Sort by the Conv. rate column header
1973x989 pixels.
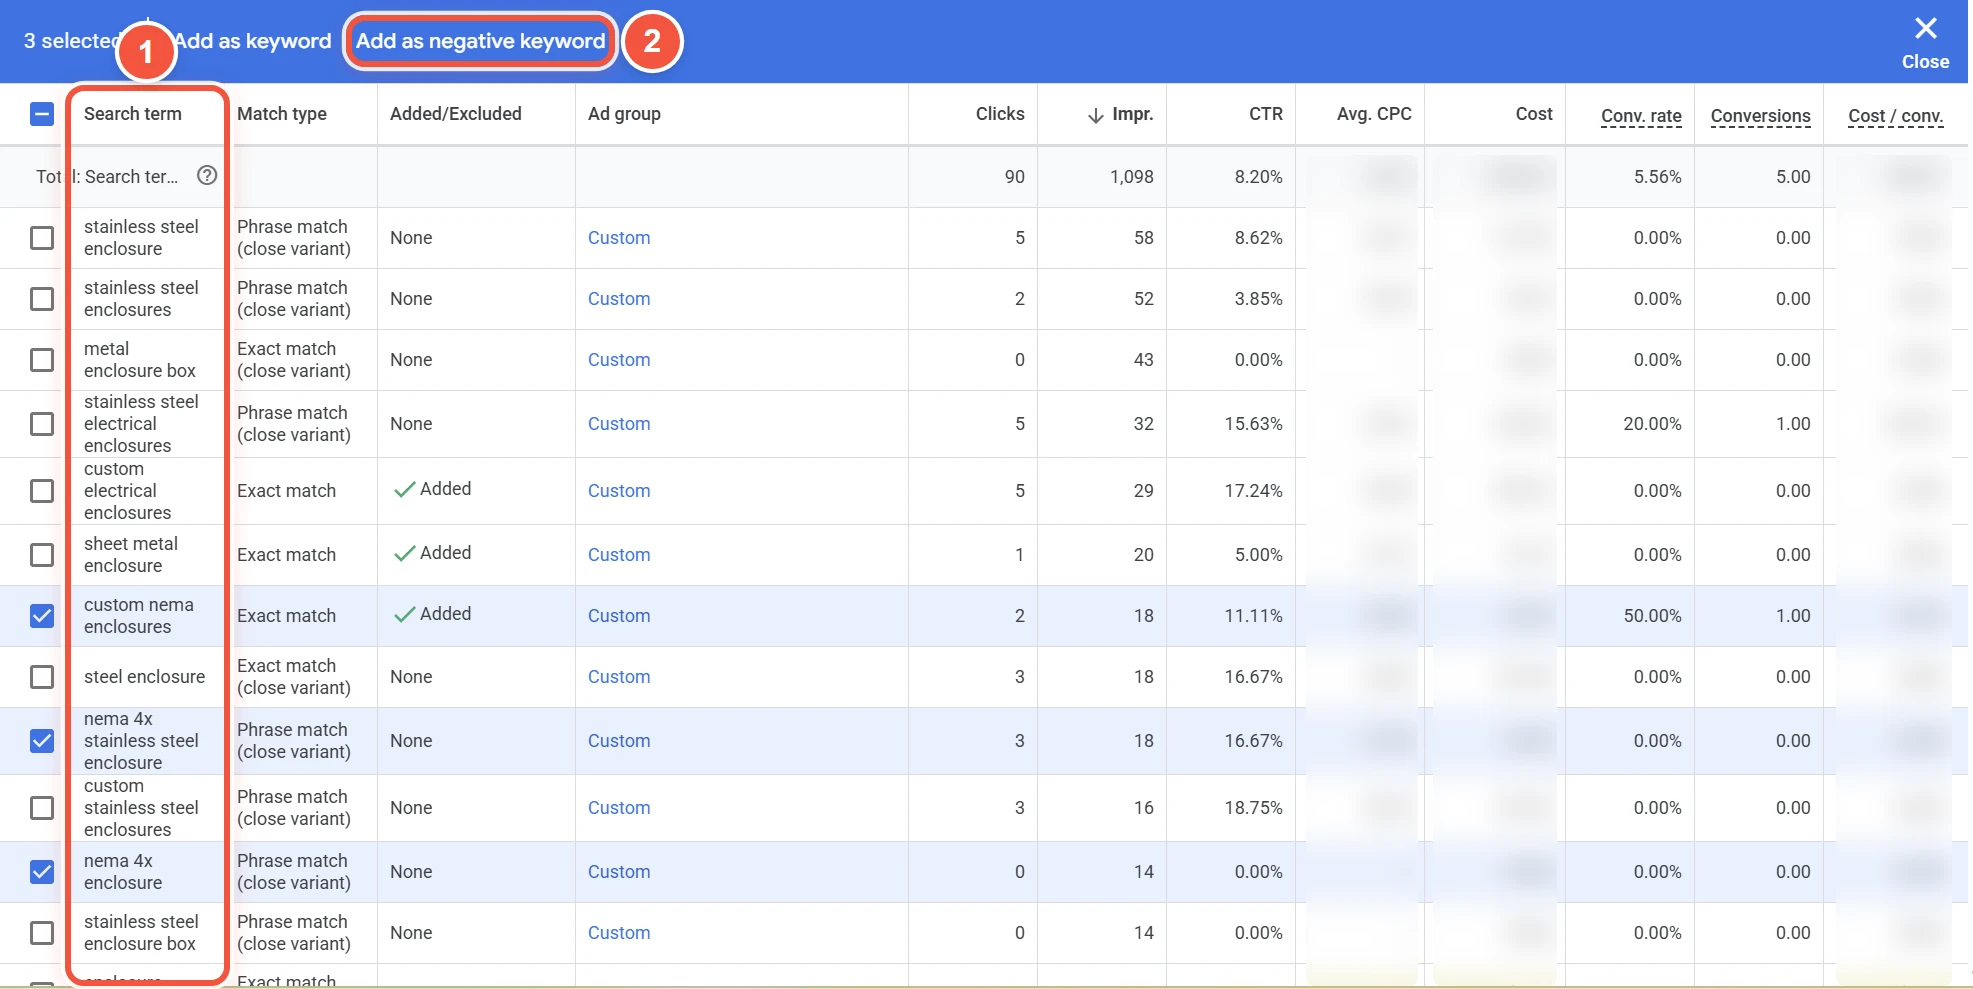point(1641,116)
